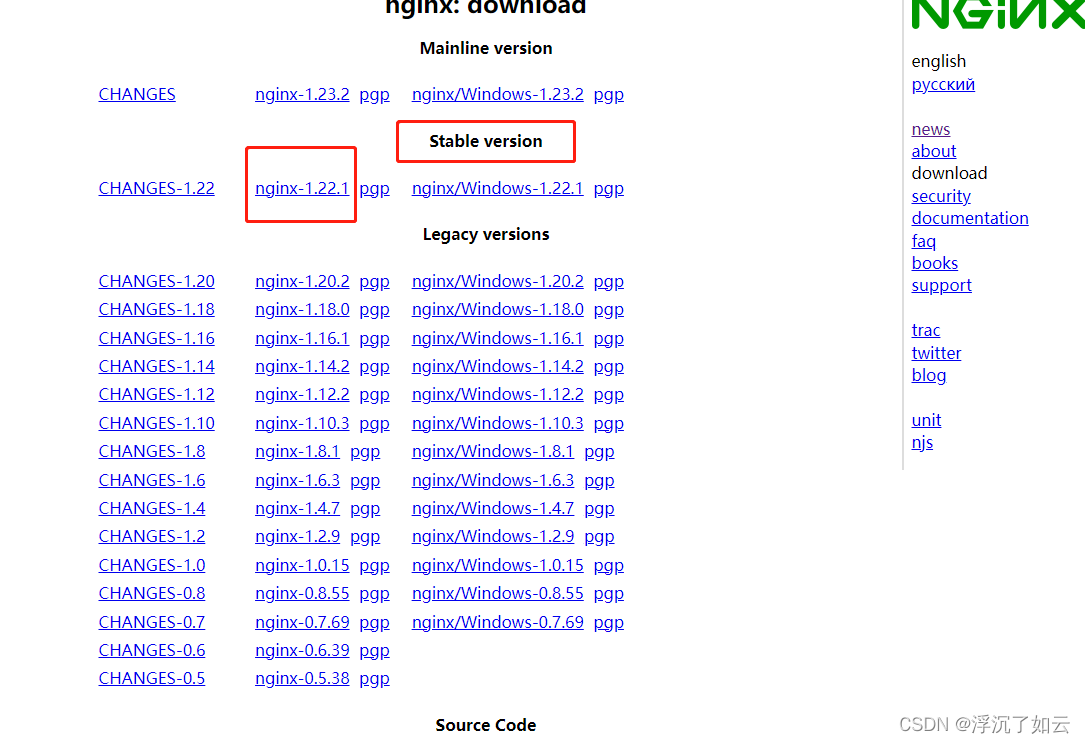1085x744 pixels.
Task: Download nginx-0.8.55 source
Action: 302,593
